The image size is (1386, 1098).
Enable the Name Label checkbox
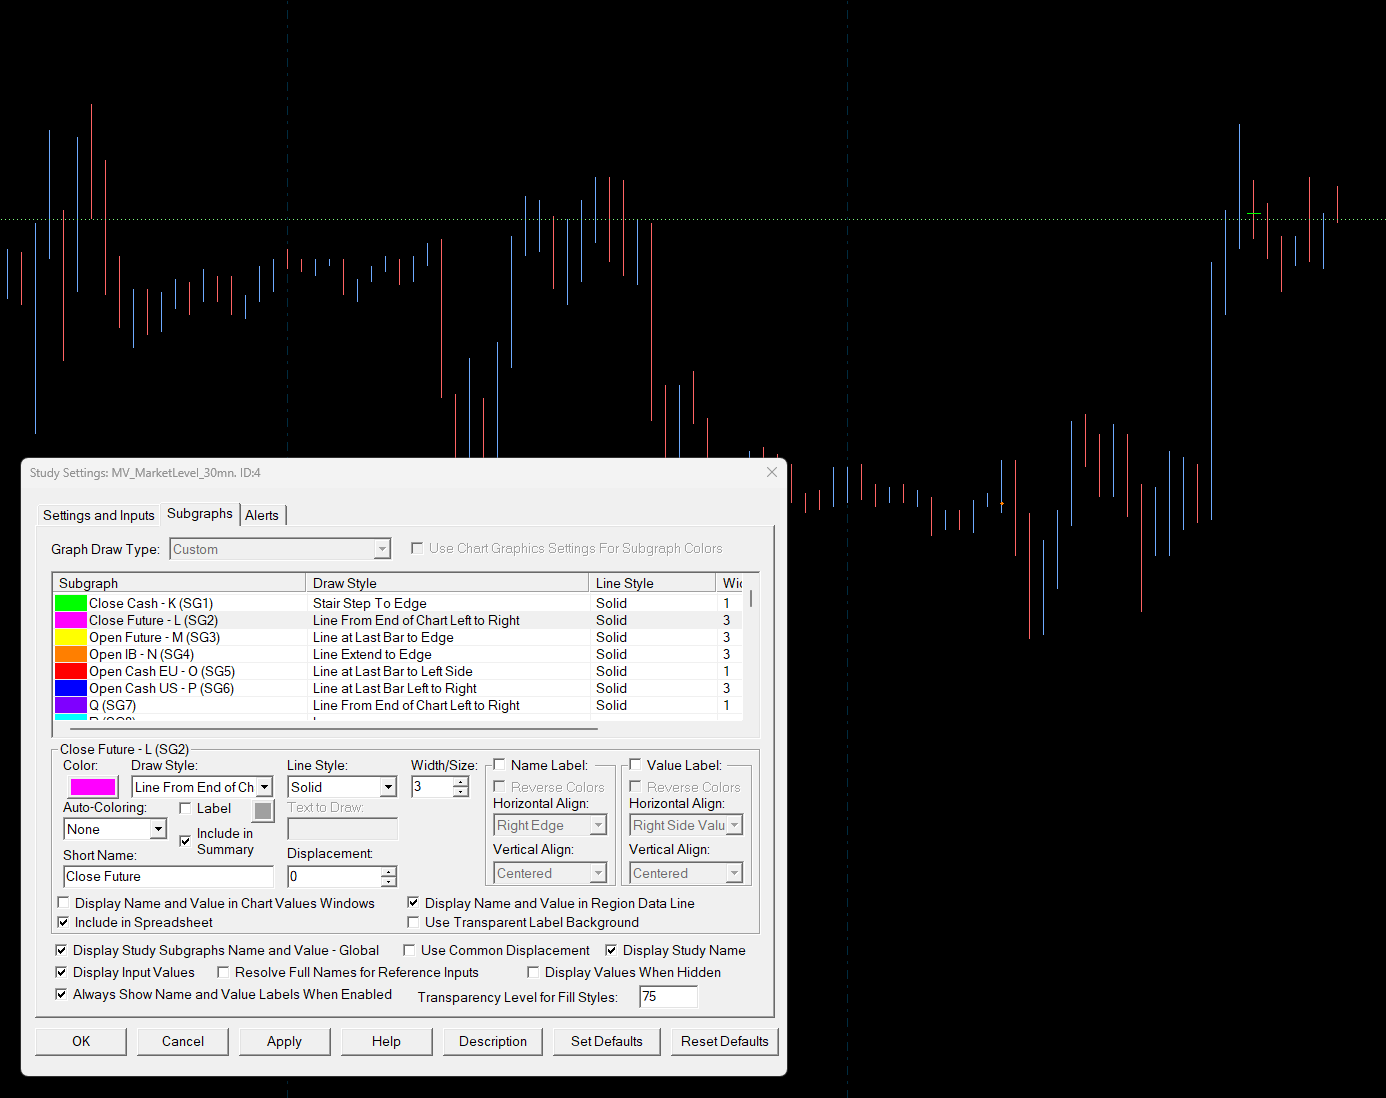pos(499,765)
